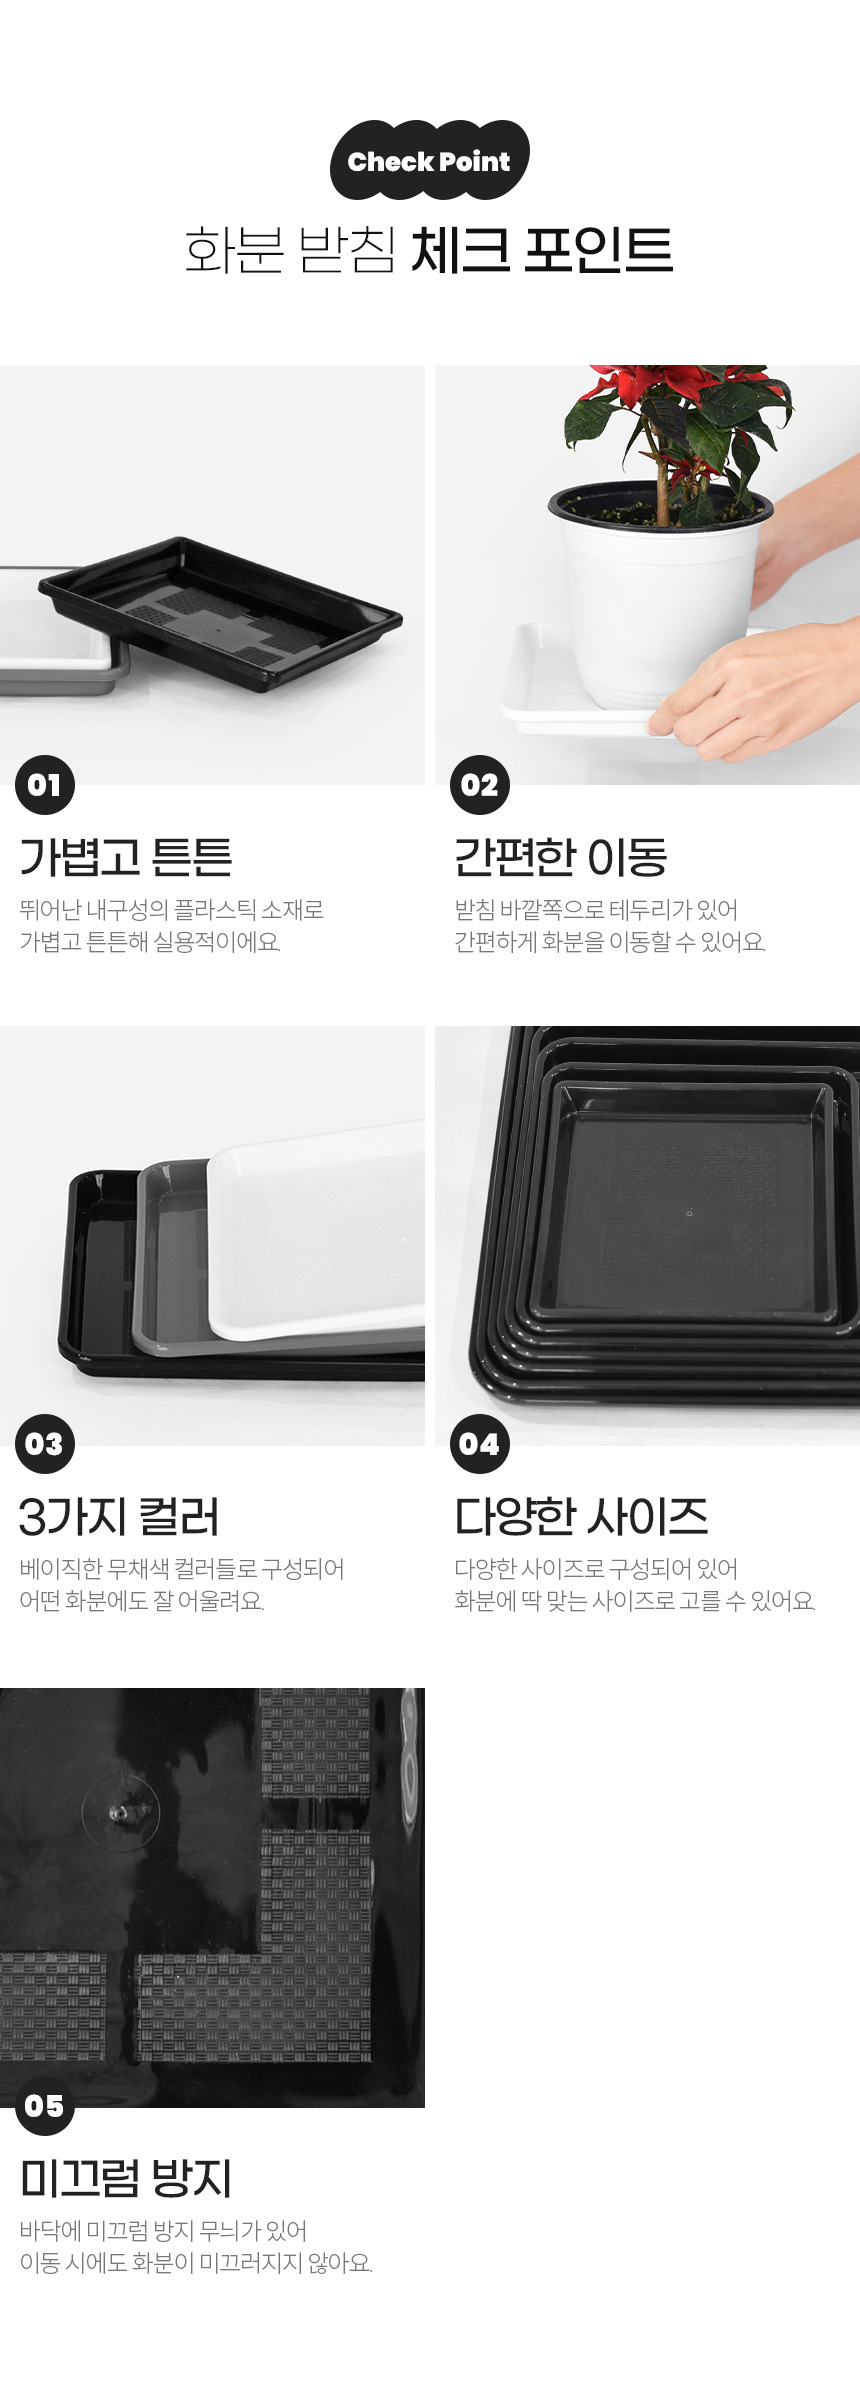The width and height of the screenshot is (860, 2393).
Task: Click the 미끄럼 방지 heading
Action: tap(126, 2177)
